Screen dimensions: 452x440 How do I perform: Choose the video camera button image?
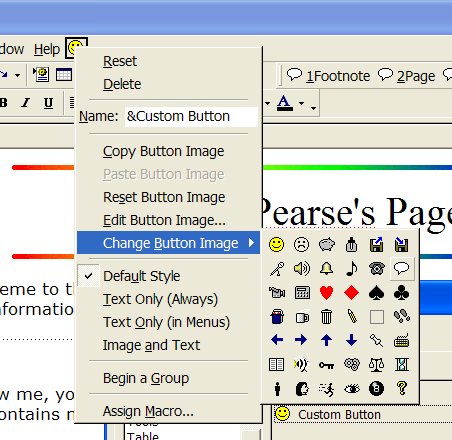click(276, 293)
